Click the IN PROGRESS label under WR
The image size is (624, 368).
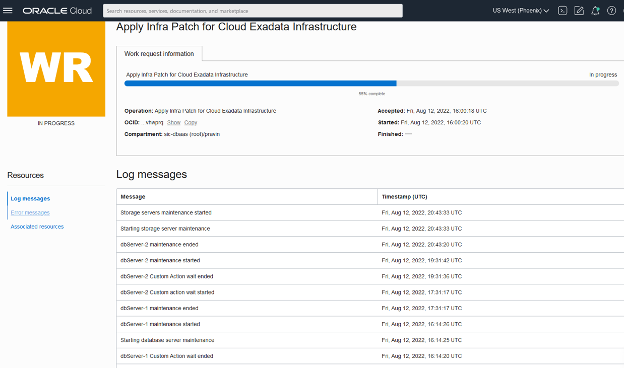[56, 123]
